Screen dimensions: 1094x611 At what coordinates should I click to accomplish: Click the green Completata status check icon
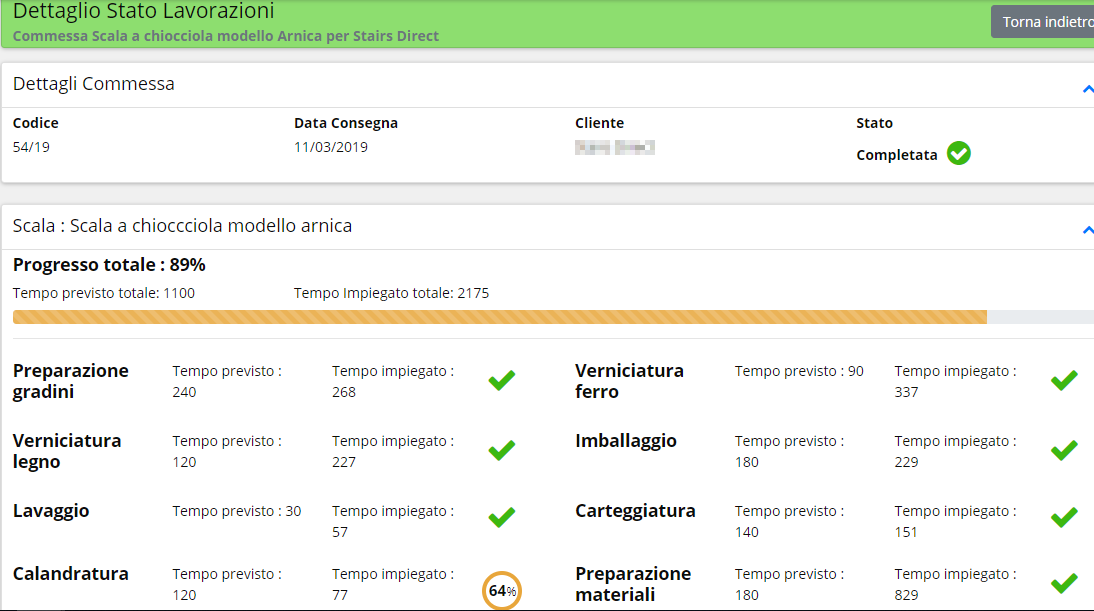point(959,153)
